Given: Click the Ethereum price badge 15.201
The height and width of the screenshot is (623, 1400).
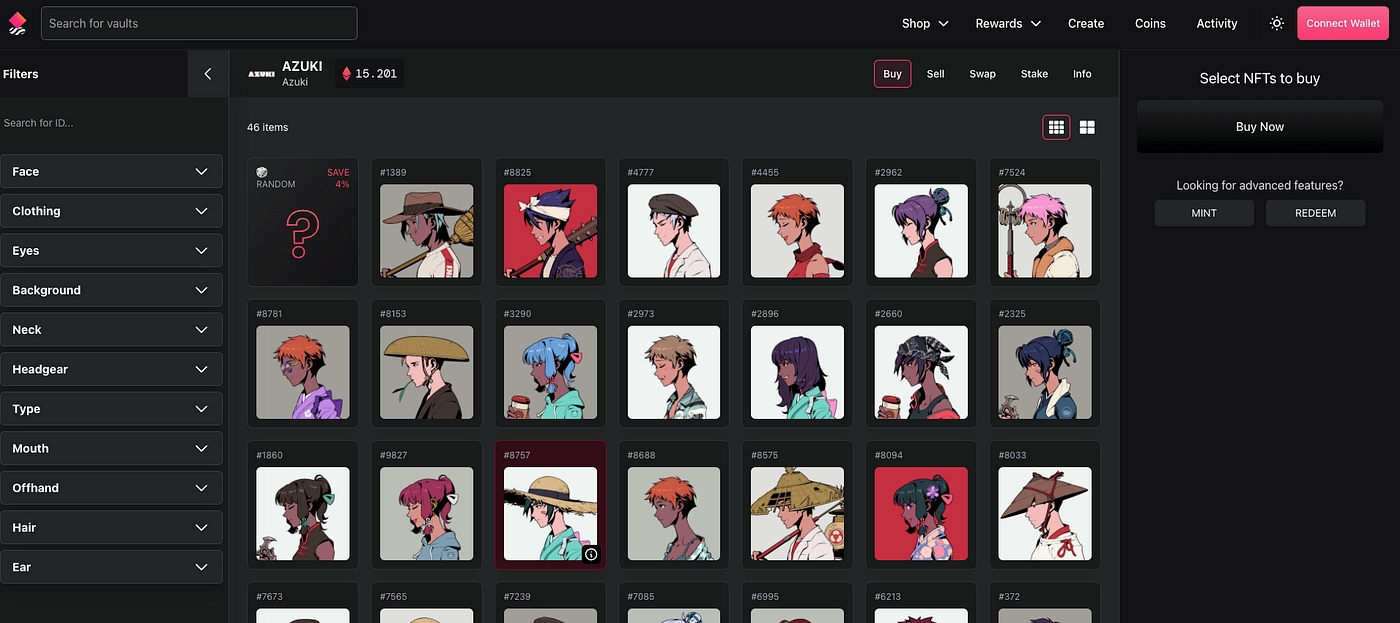Looking at the screenshot, I should [x=369, y=74].
